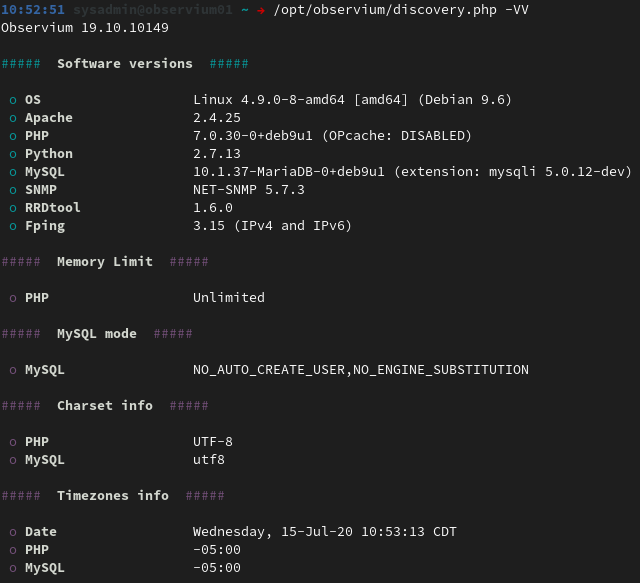Click the MySQL mode section heading
This screenshot has width=640, height=583.
(97, 334)
